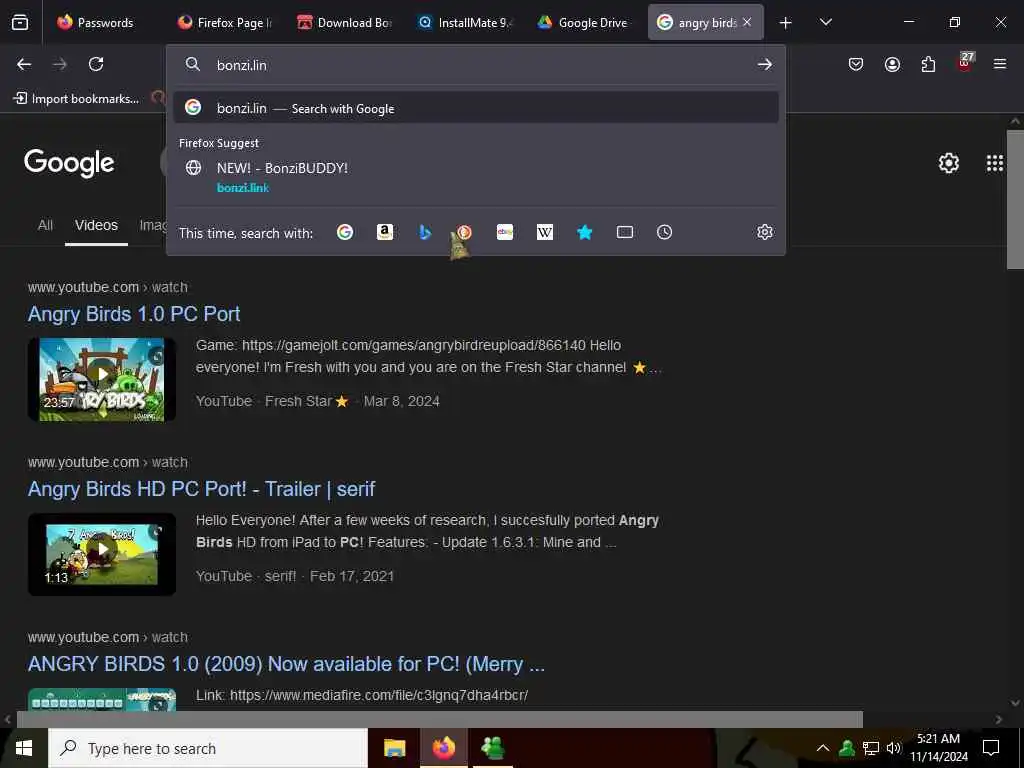Show hidden system tray icons
This screenshot has width=1024, height=768.
[x=823, y=748]
